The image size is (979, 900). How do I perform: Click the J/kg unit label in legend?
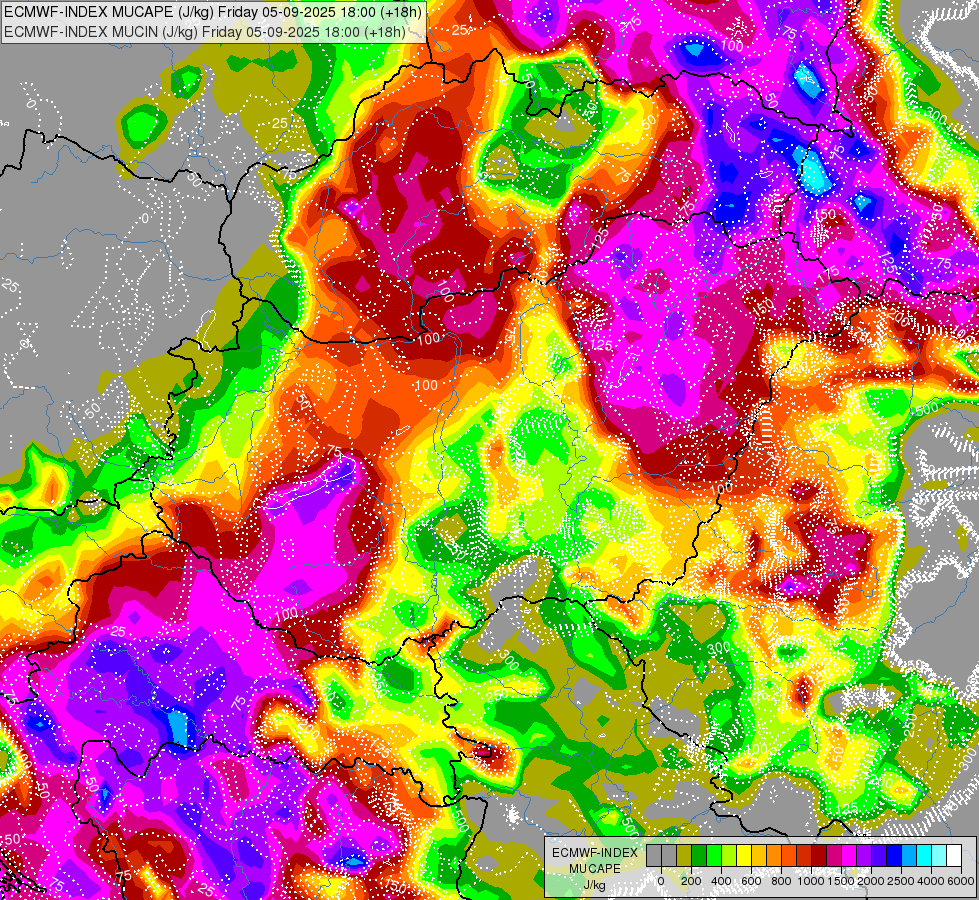coord(594,886)
